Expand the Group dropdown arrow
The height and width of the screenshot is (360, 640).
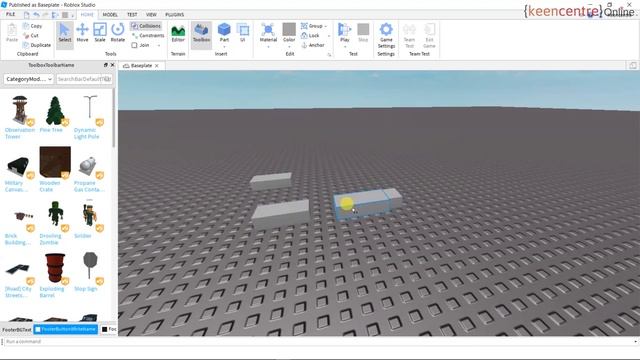[326, 26]
